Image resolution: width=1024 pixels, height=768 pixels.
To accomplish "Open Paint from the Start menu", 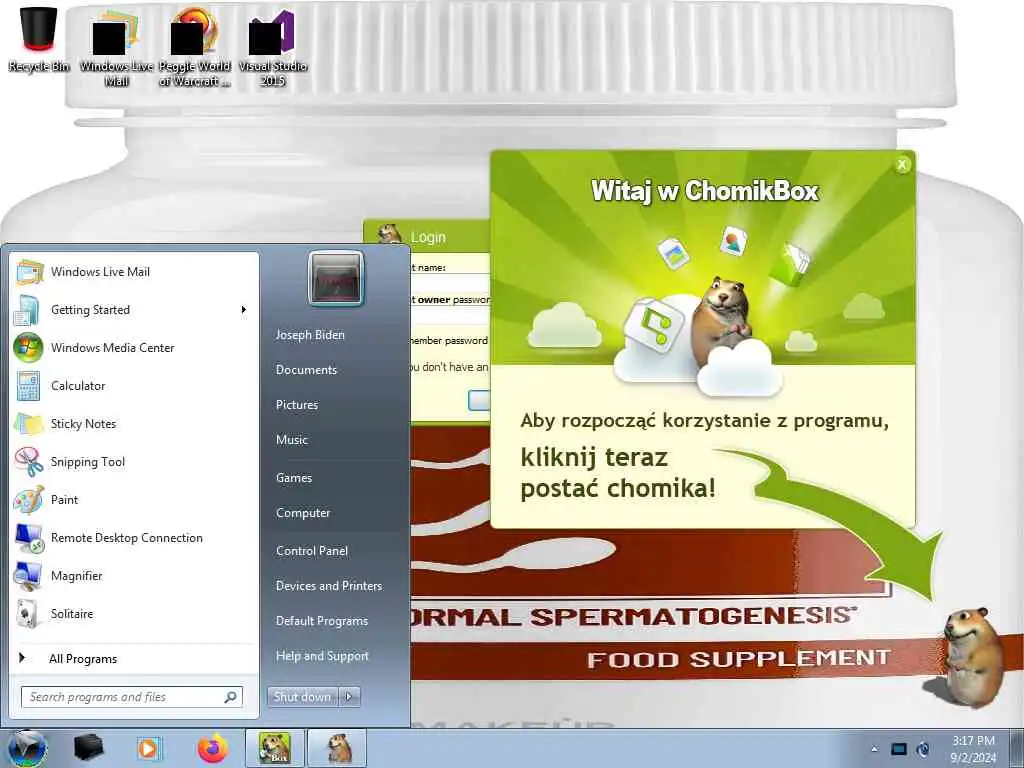I will 135,499.
